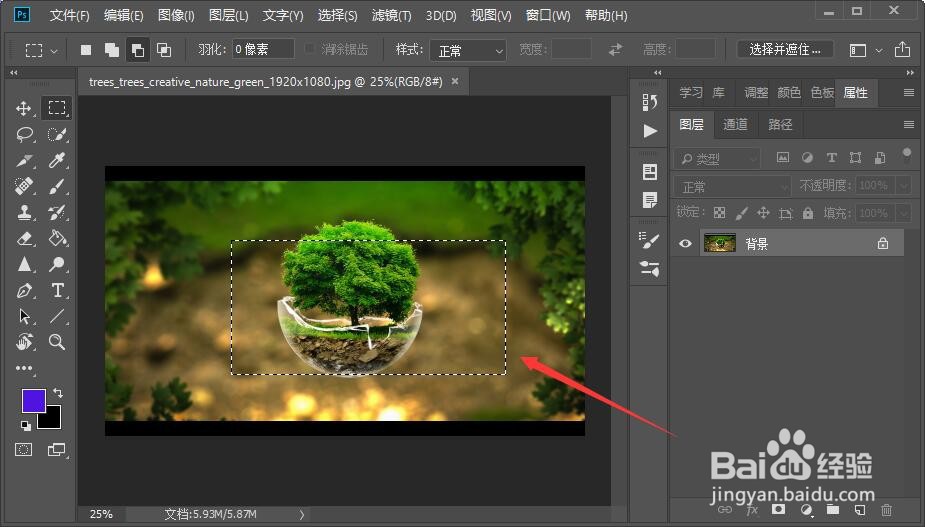Viewport: 925px width, 527px height.
Task: Collapse the toolbar with double arrows
Action: (14, 73)
